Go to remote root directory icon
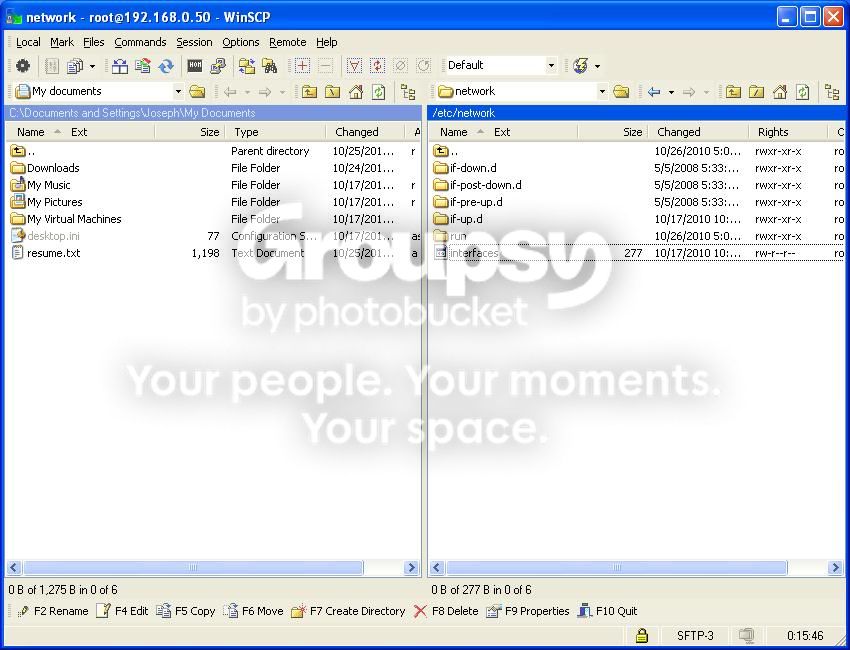Screen dimensions: 850x650 (x=756, y=92)
